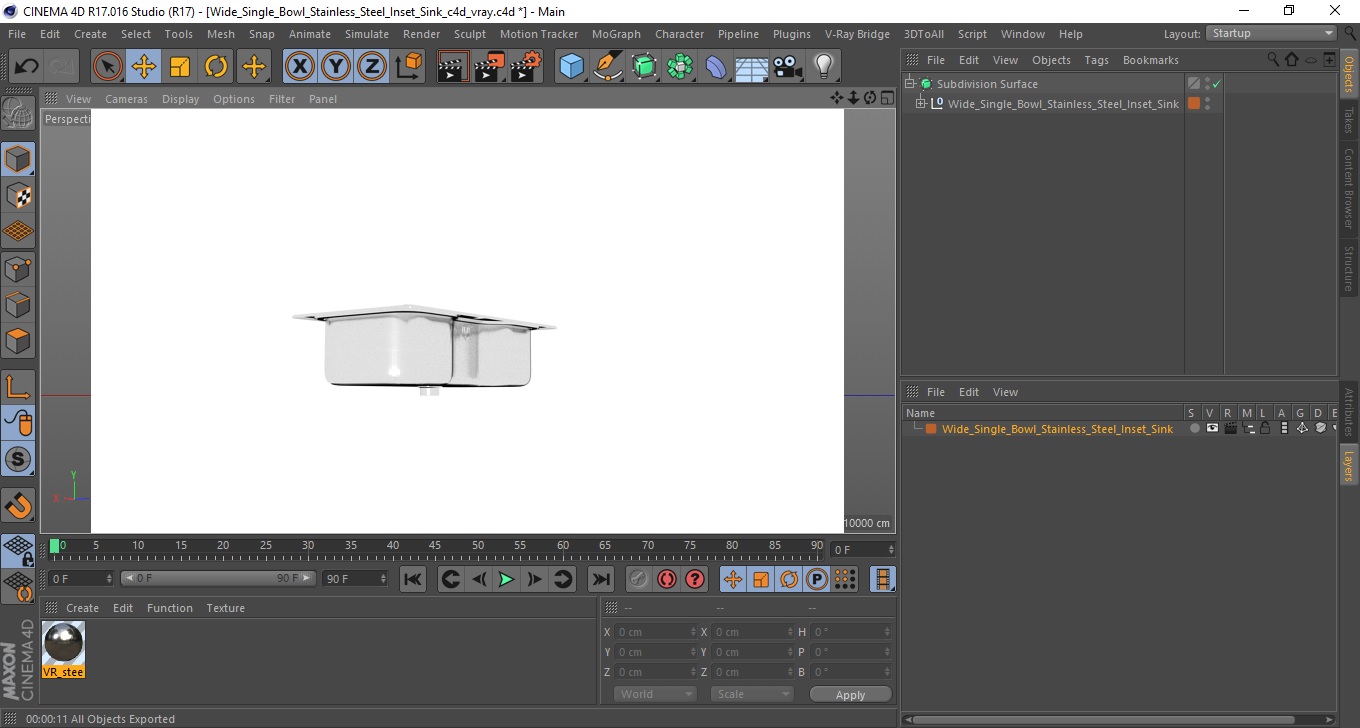
Task: Click the Undo arrow icon
Action: (27, 67)
